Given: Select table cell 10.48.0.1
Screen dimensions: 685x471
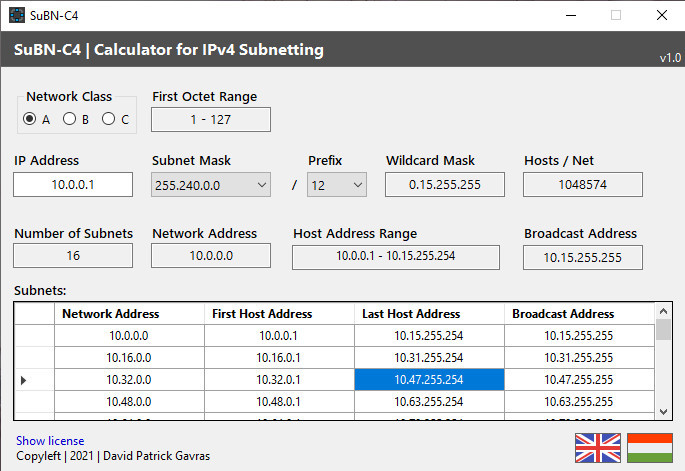Looking at the screenshot, I should (279, 402).
